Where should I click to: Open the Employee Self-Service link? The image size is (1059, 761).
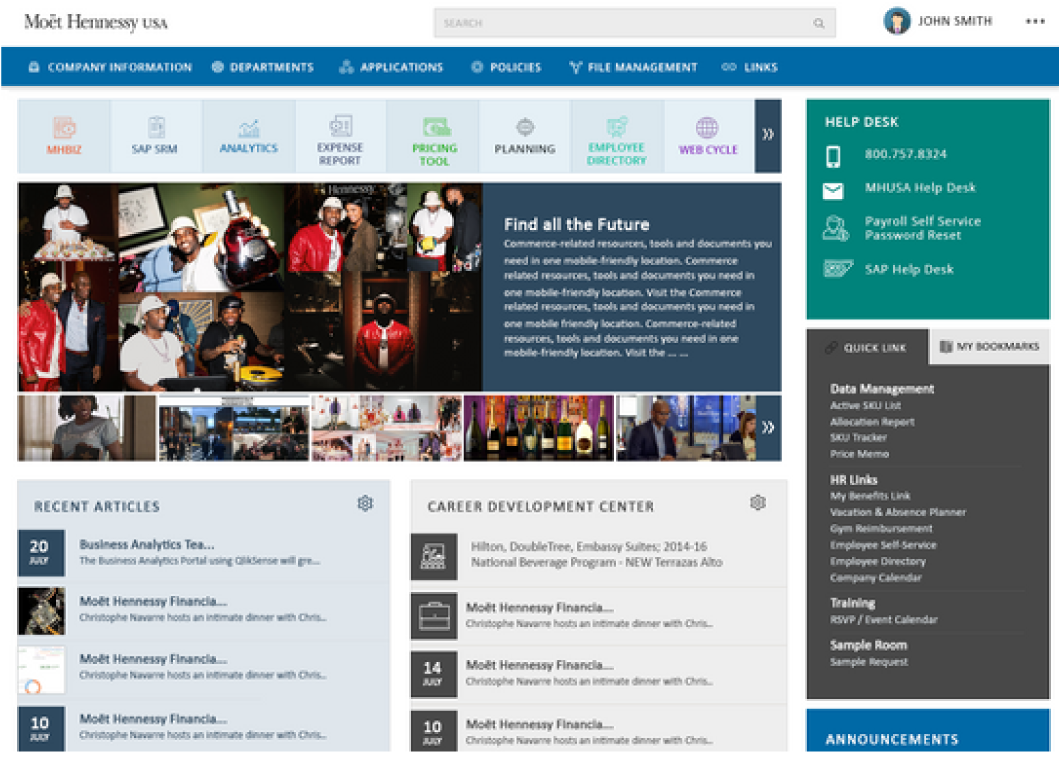point(883,545)
